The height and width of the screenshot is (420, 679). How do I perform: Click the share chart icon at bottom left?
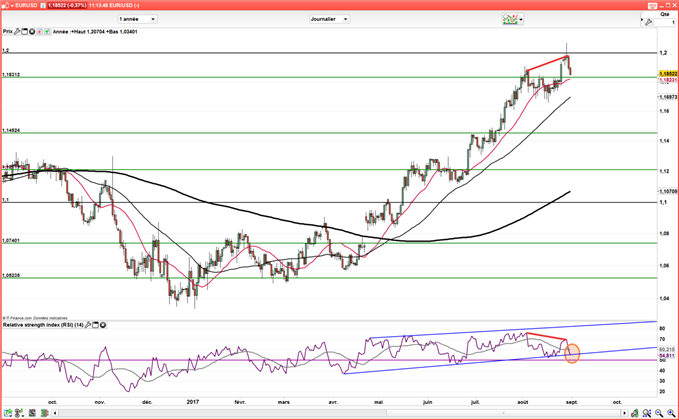pyautogui.click(x=8, y=413)
